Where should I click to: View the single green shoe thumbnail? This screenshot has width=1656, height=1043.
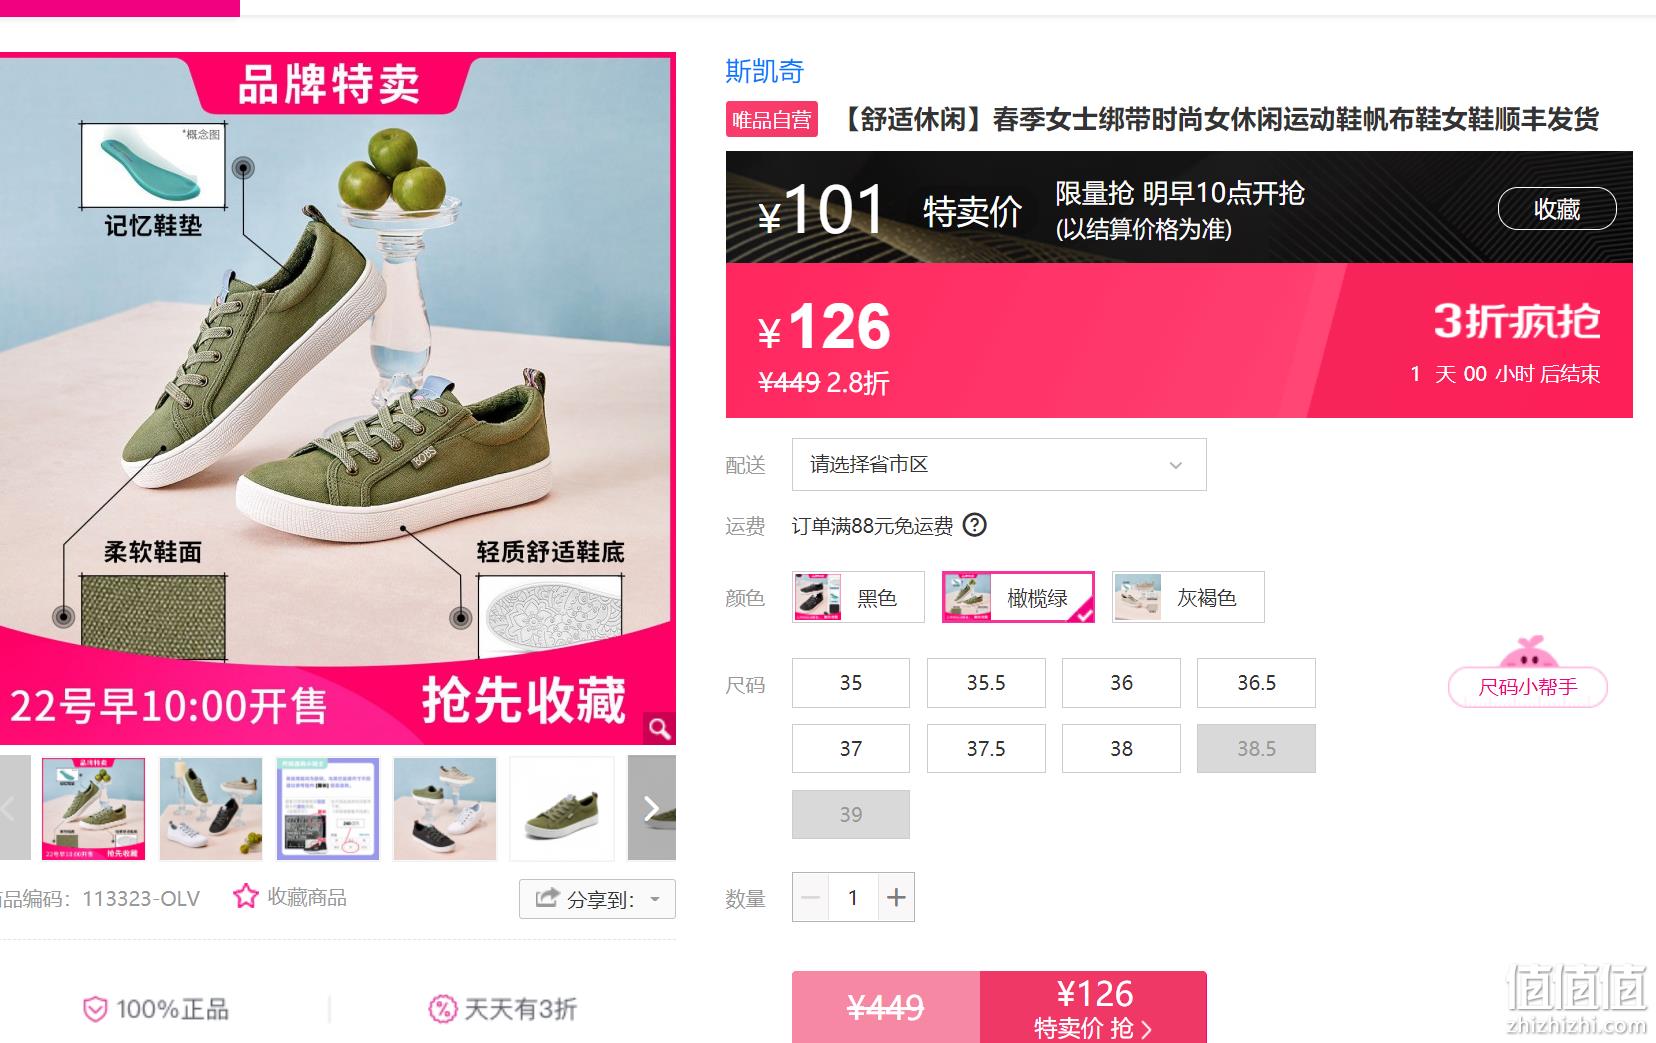562,808
